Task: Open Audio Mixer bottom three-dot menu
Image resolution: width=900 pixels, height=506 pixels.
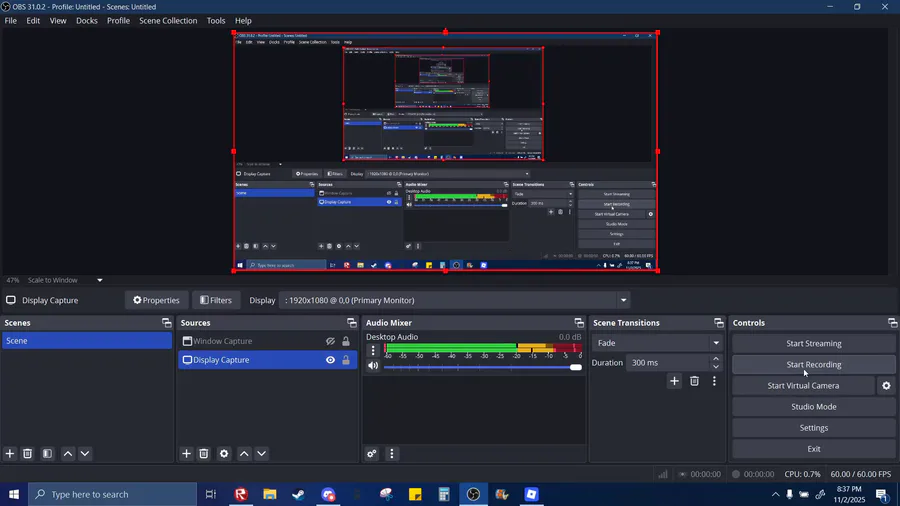Action: coord(392,453)
